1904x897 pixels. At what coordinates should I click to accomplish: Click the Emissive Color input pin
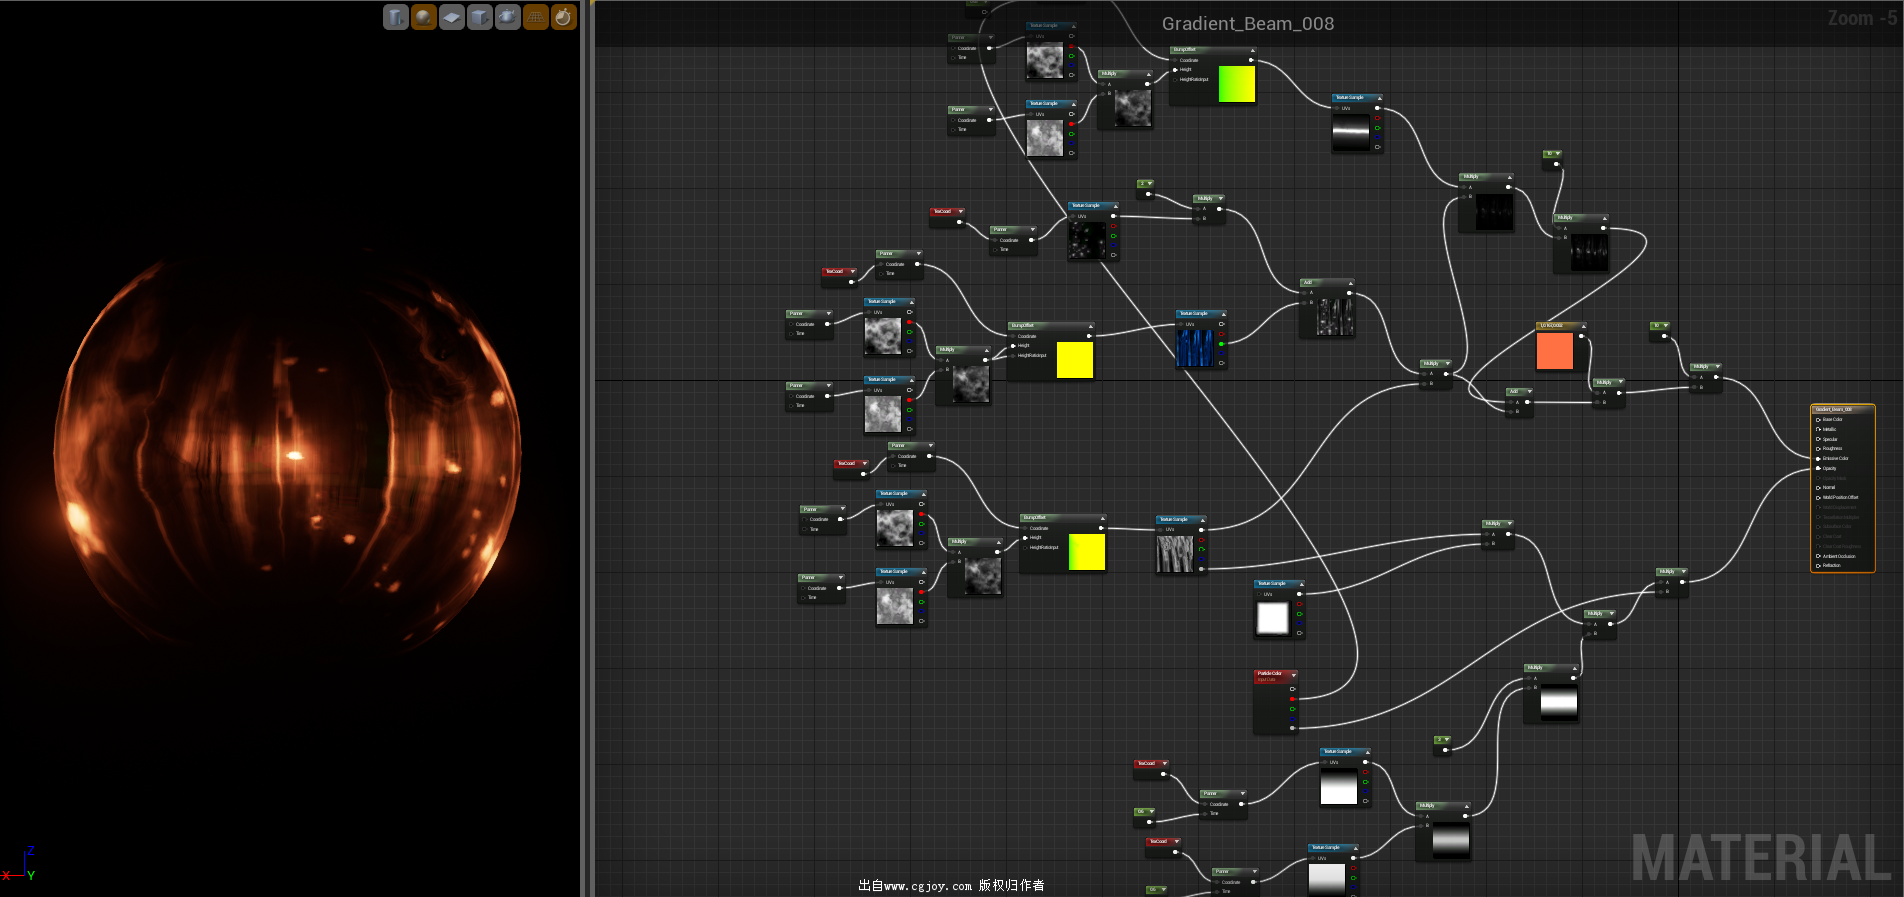click(1818, 458)
